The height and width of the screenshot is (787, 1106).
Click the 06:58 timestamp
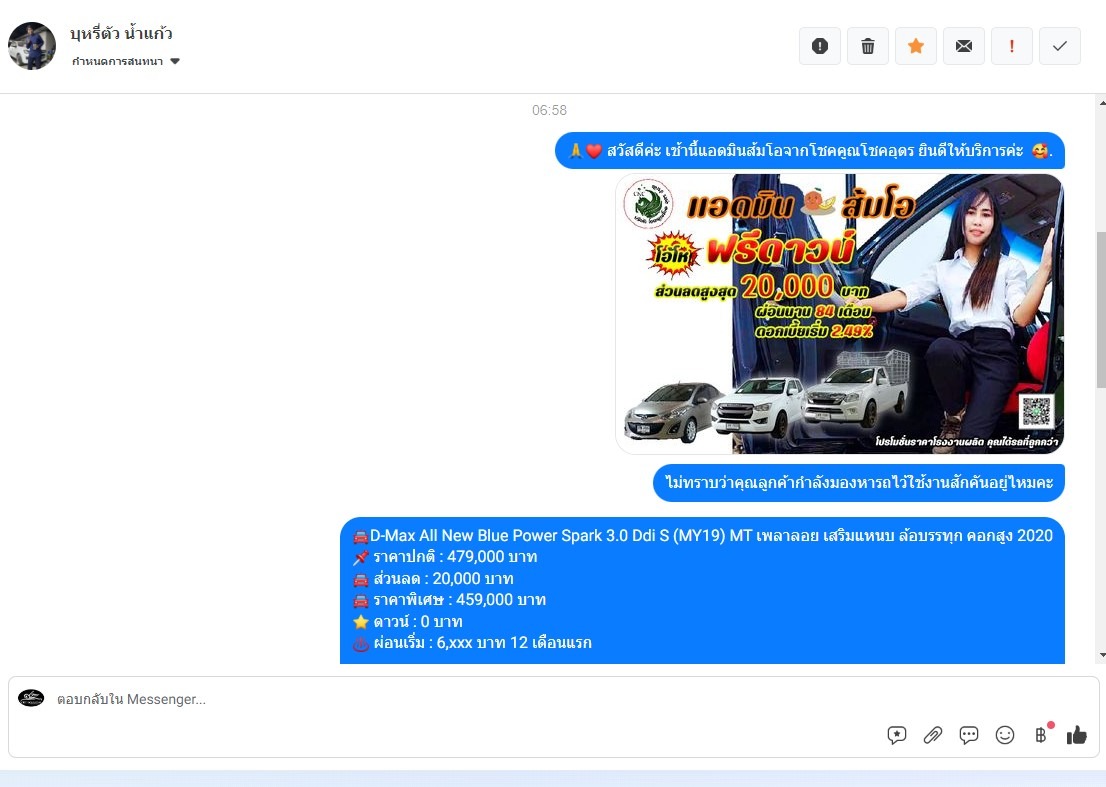[x=549, y=110]
